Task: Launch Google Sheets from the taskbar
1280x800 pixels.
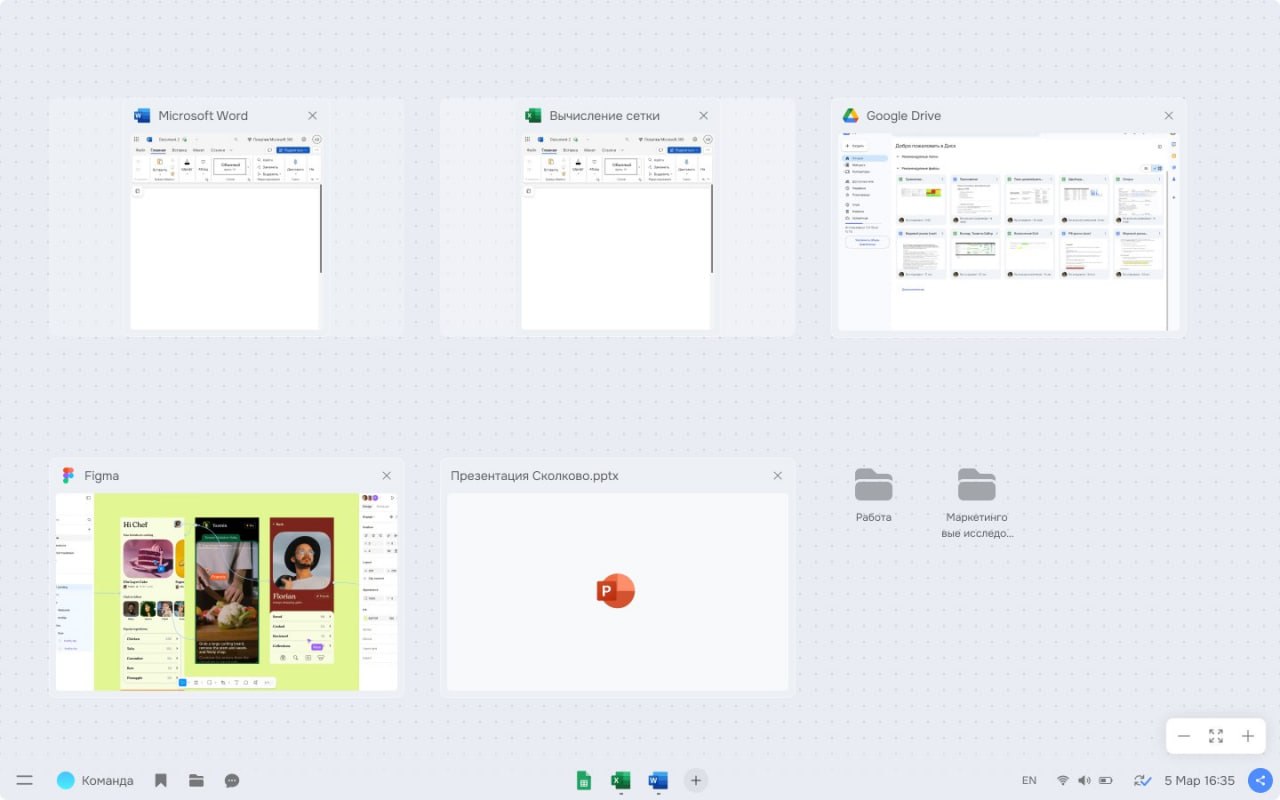Action: pos(584,780)
